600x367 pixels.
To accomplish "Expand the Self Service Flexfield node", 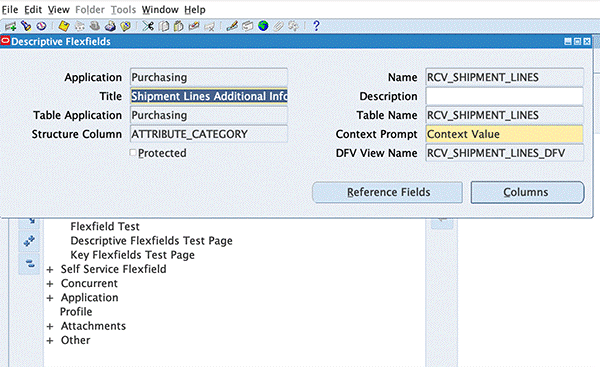I will [x=50, y=269].
